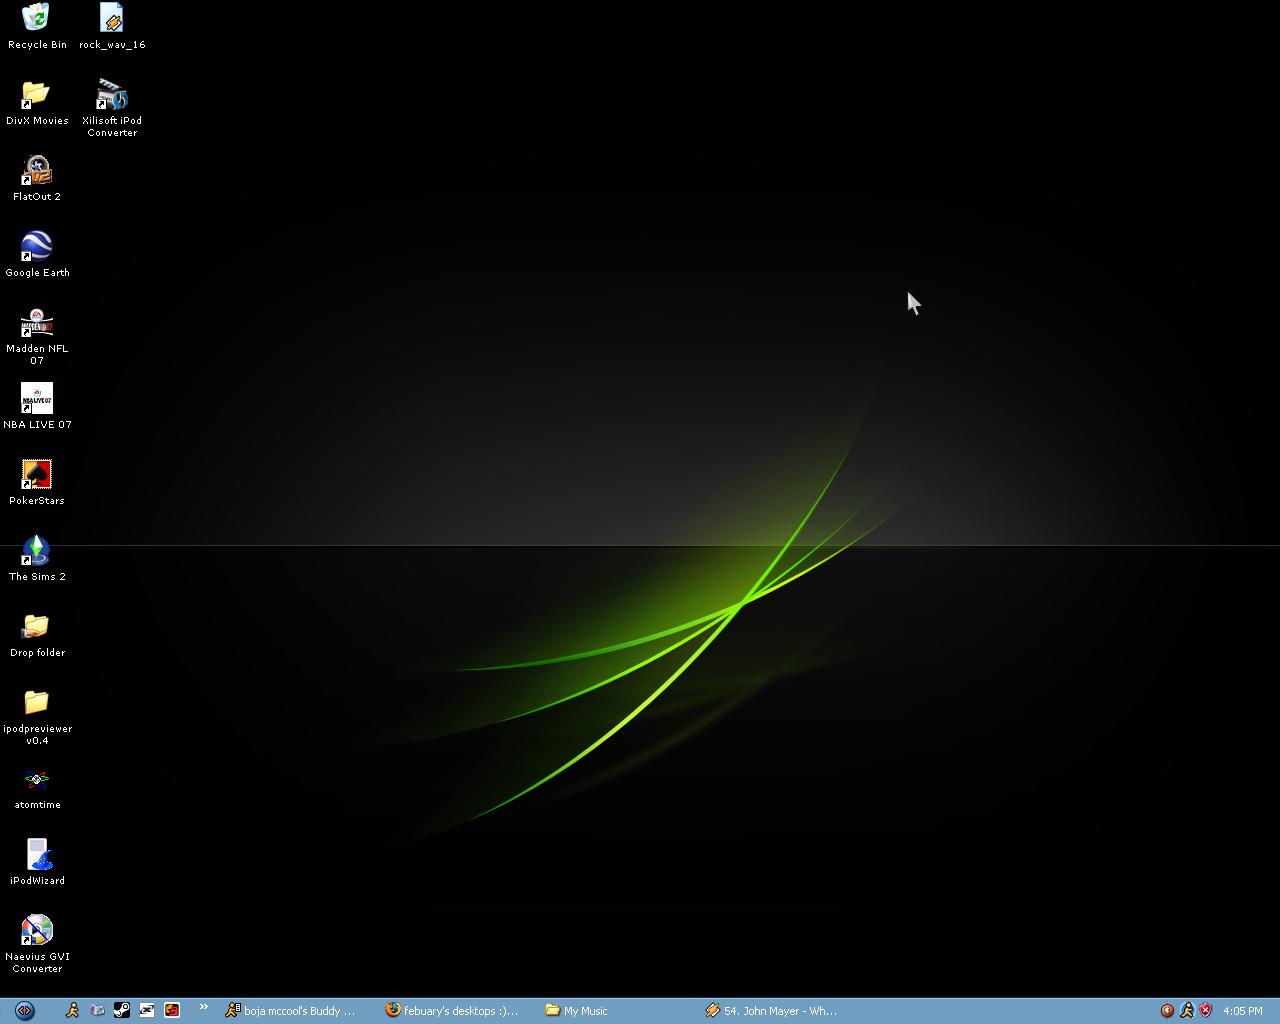Expand the quick launch overflow chevron
Screen dimensions: 1280x1024
(x=203, y=1008)
